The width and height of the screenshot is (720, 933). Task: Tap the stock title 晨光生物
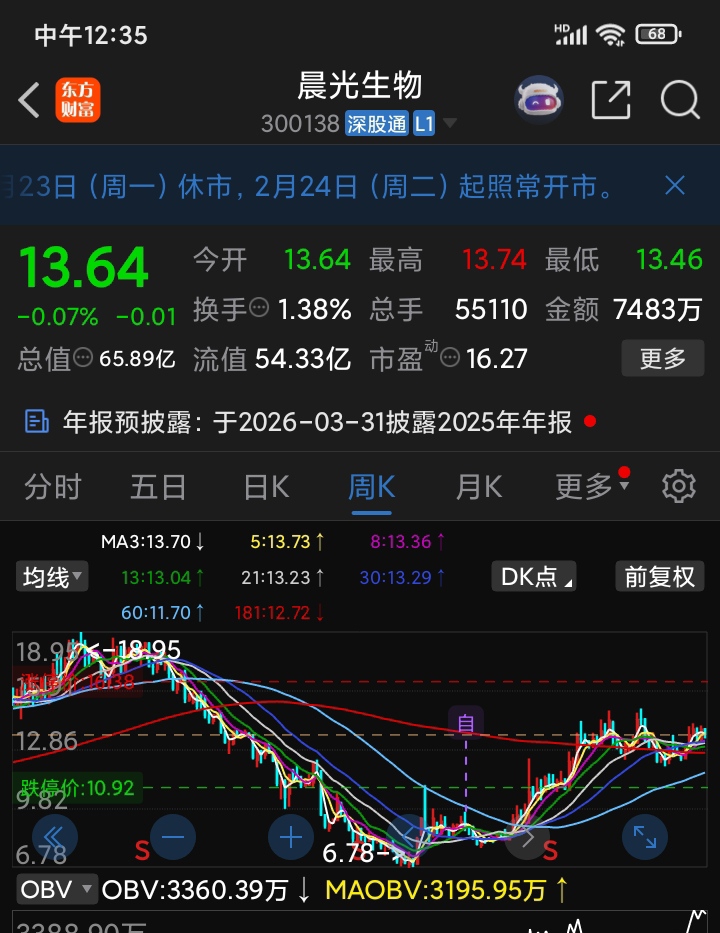[x=360, y=86]
